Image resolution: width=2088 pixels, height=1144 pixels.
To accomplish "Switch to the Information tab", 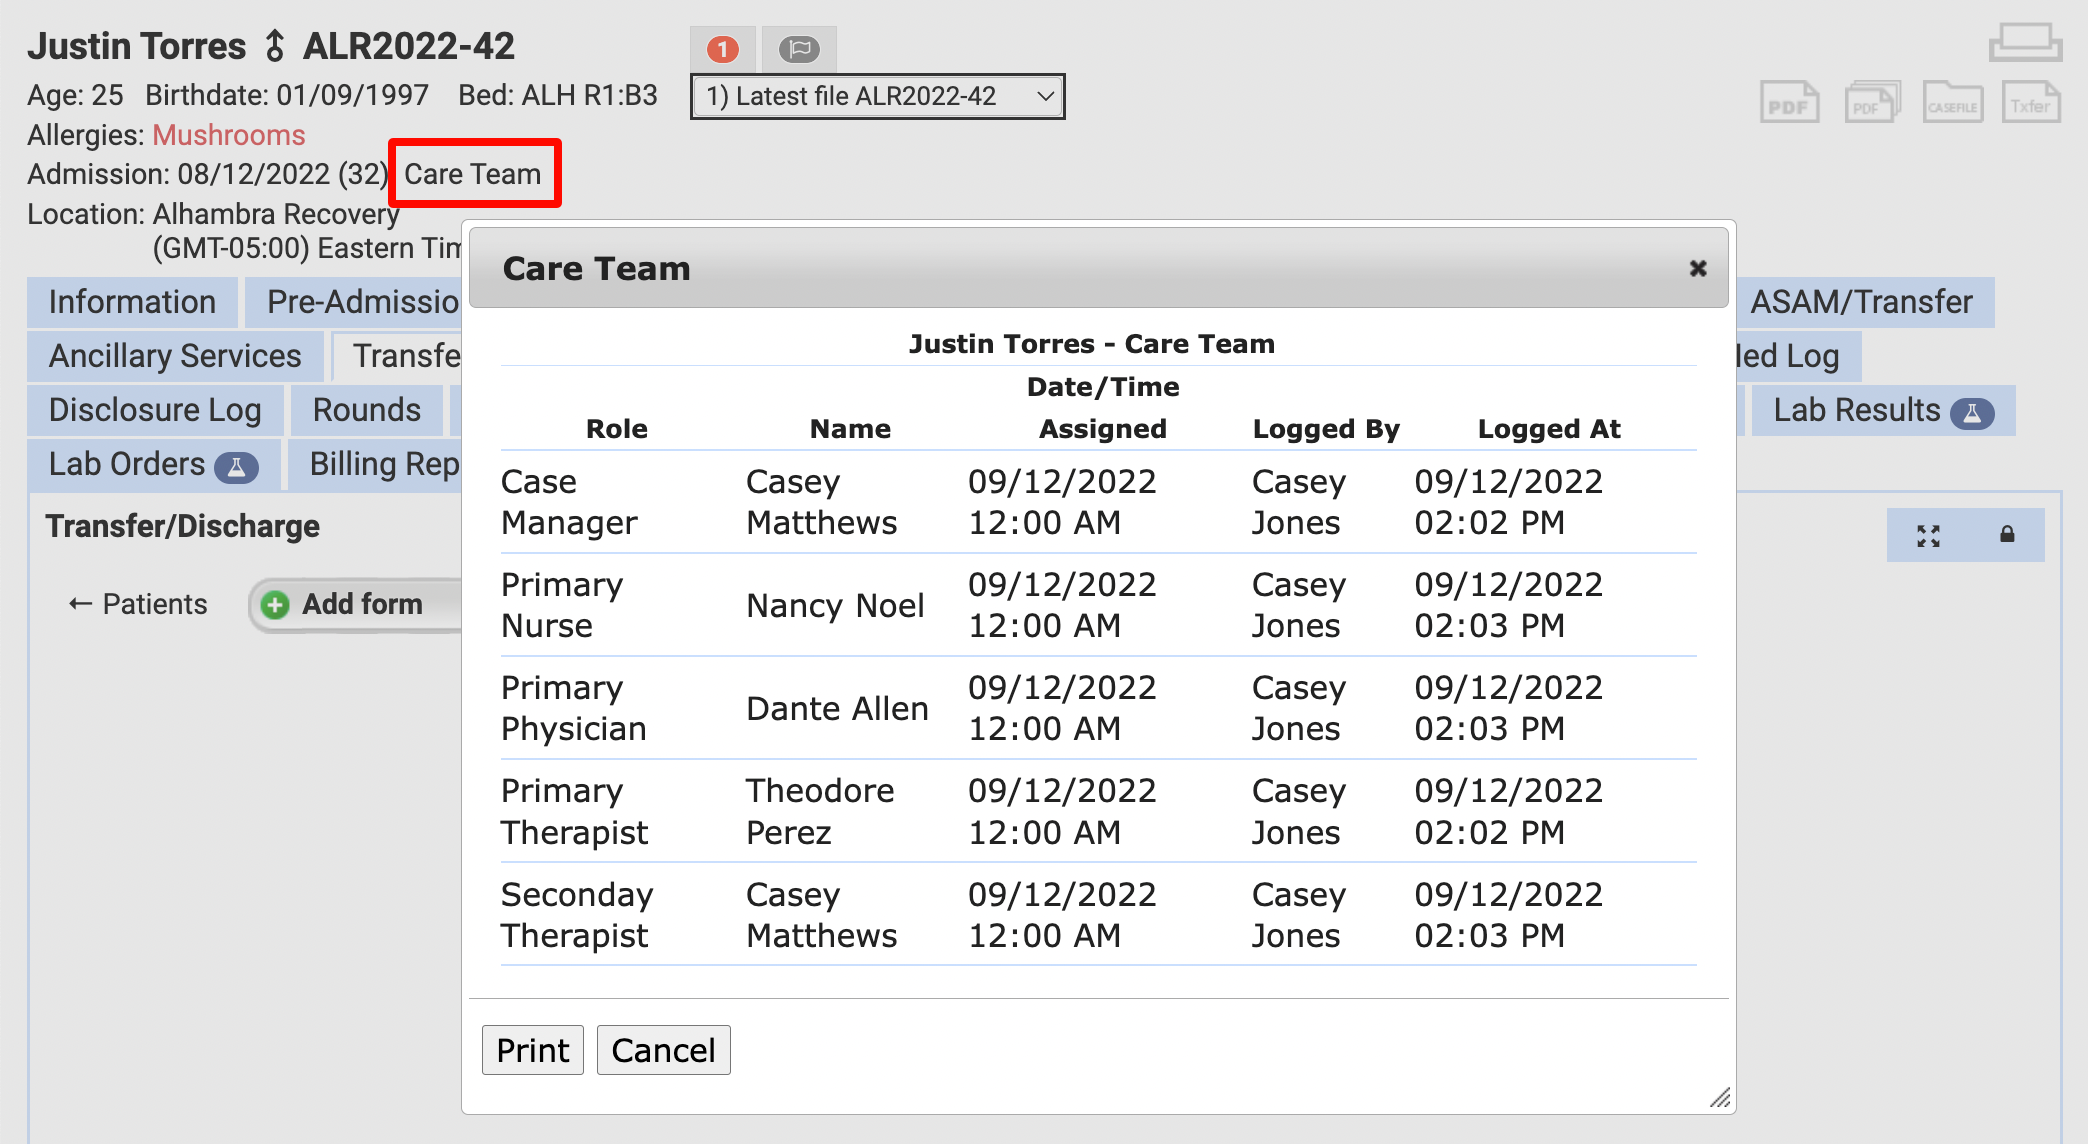I will click(132, 302).
